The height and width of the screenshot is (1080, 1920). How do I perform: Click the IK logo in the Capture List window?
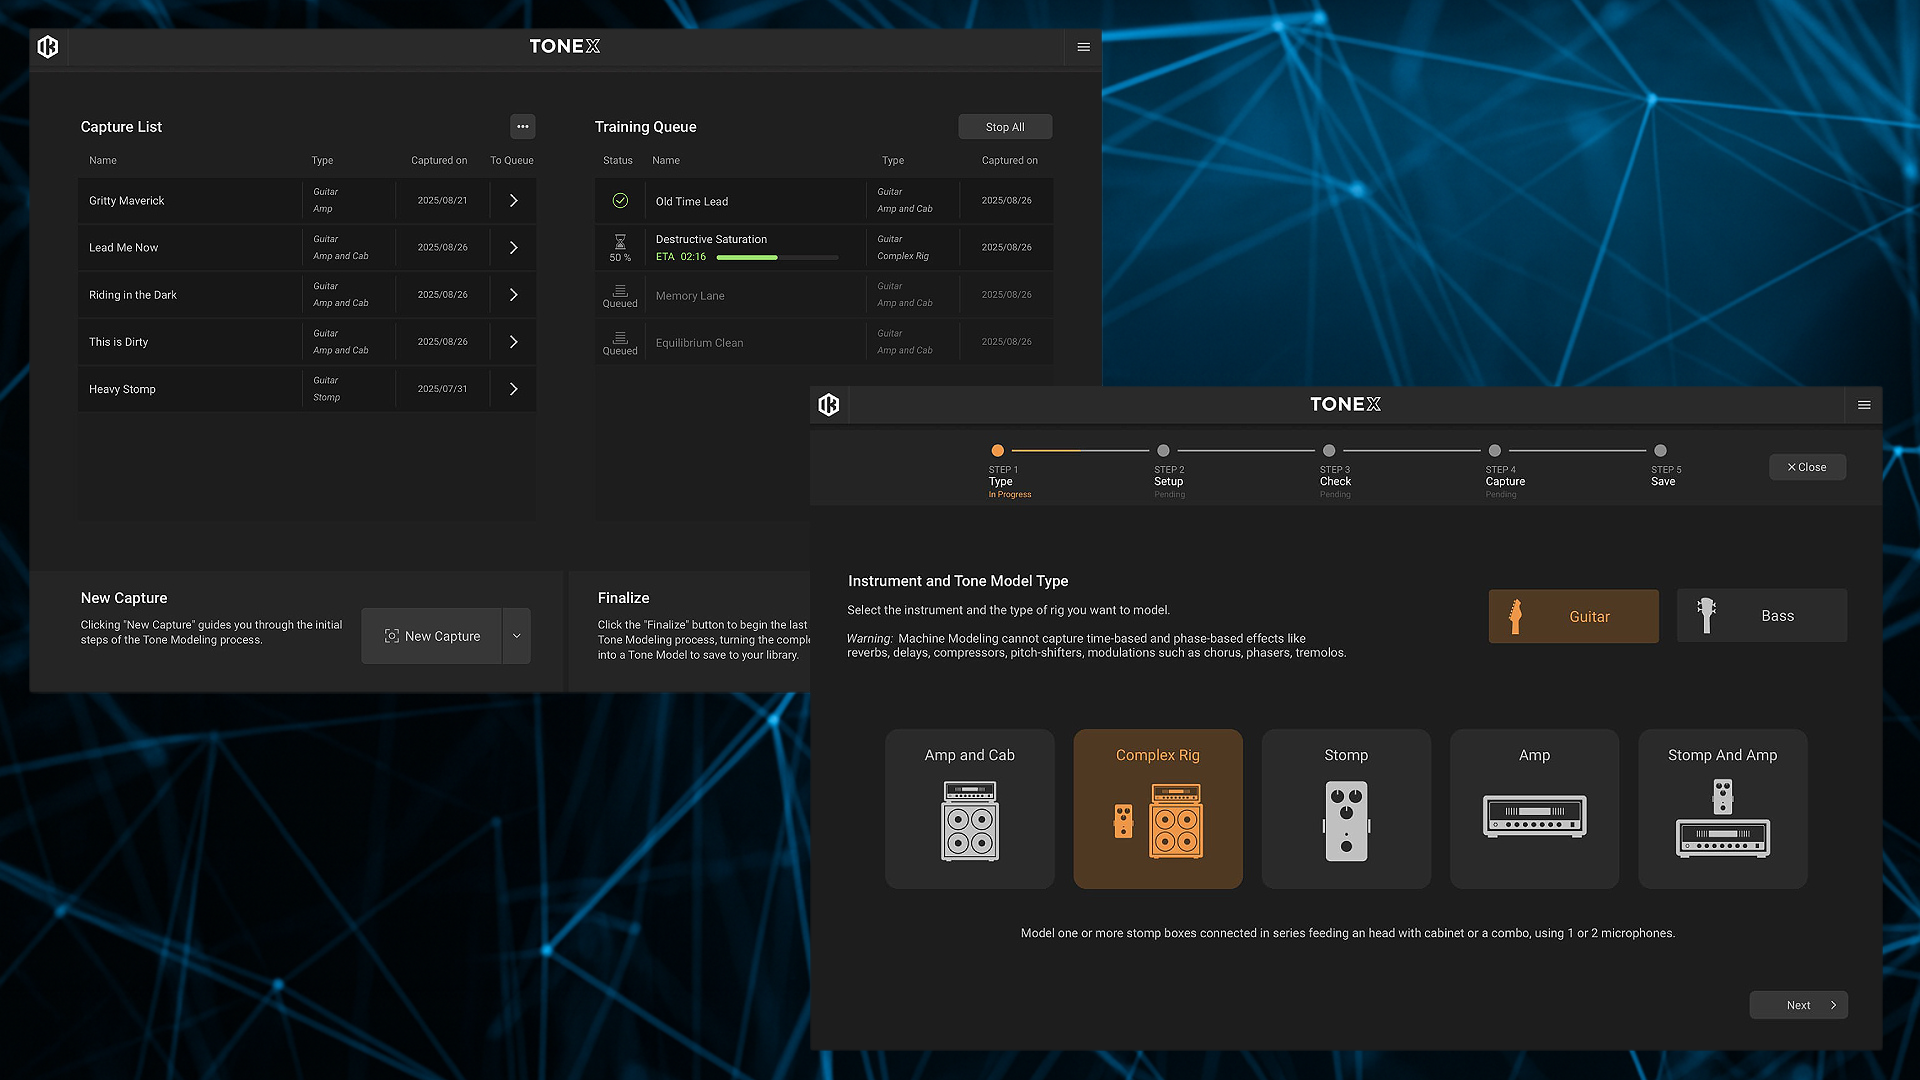pyautogui.click(x=48, y=46)
